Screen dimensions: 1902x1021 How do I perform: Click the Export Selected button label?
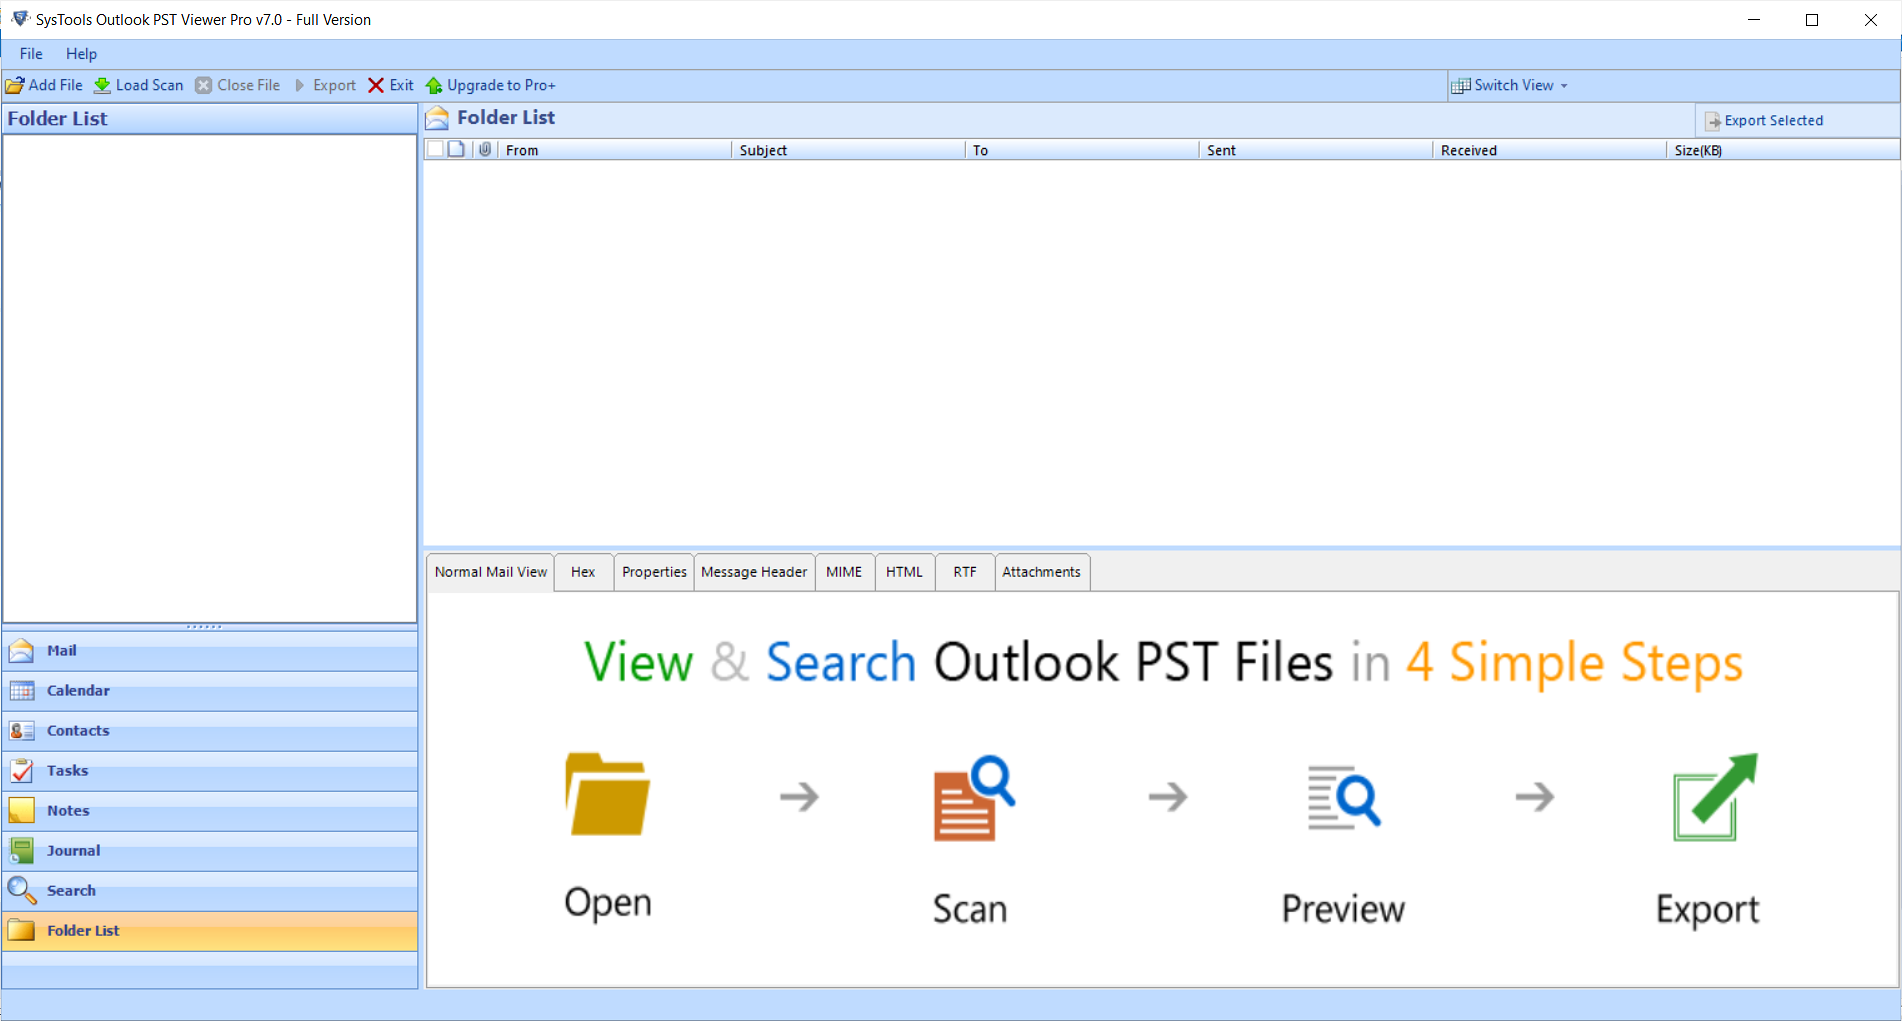(1774, 121)
